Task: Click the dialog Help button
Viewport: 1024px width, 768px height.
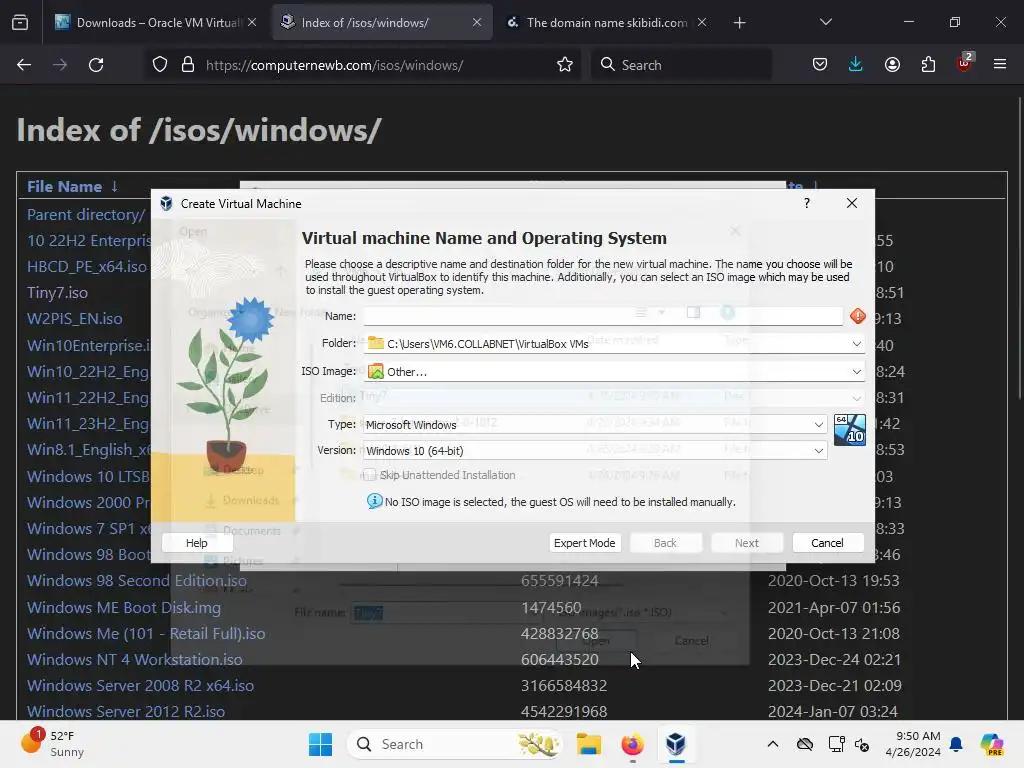Action: [197, 543]
